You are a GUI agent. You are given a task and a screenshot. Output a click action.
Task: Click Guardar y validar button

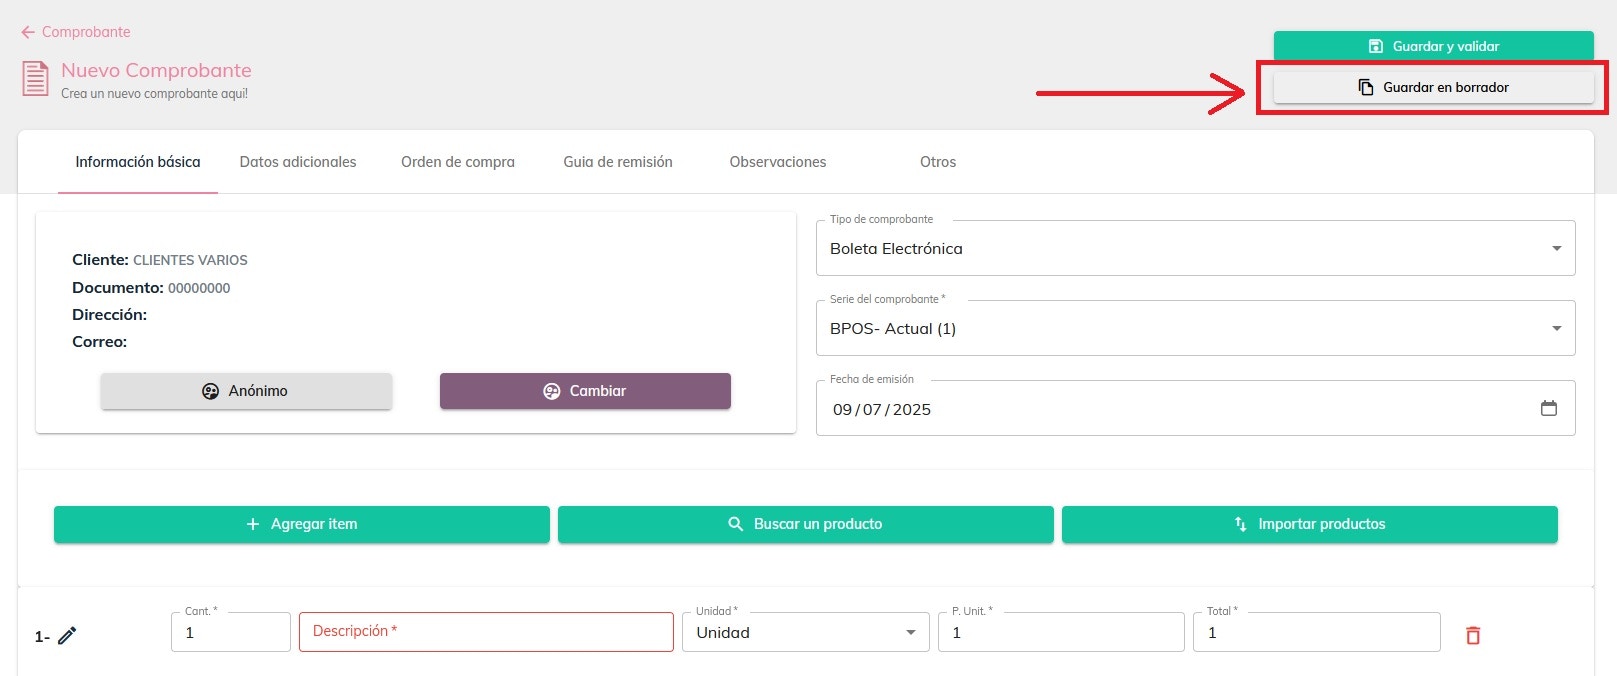click(x=1433, y=46)
